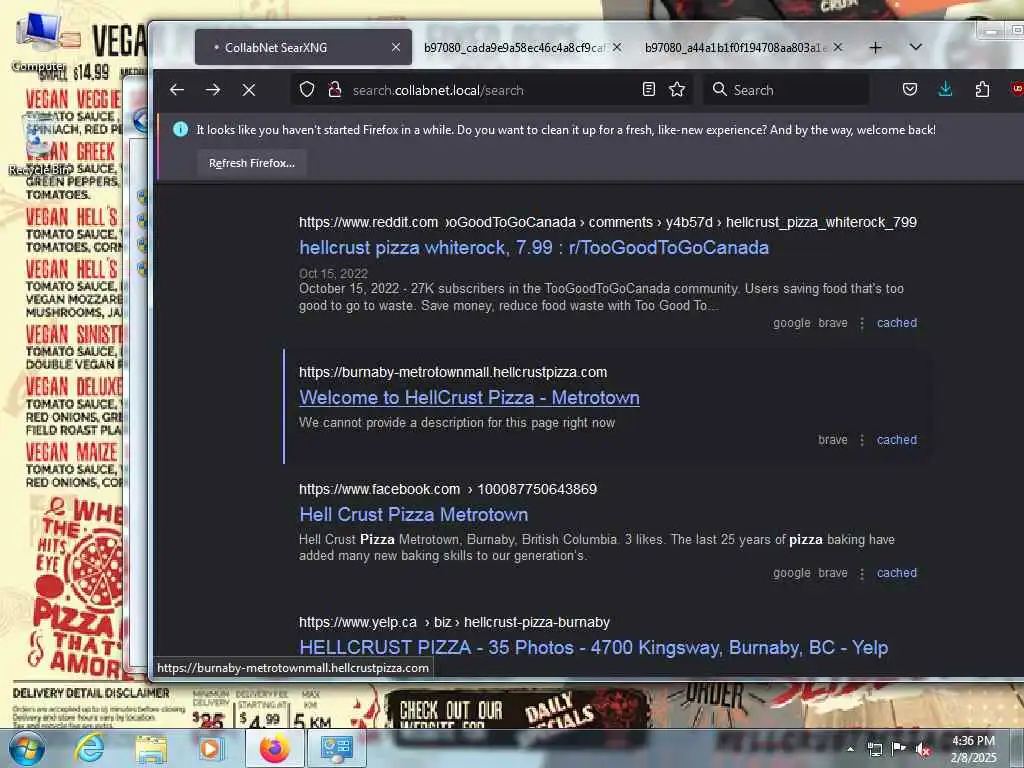Expand more options dots on Facebook result
Screen dimensions: 1024x768
pyautogui.click(x=862, y=573)
